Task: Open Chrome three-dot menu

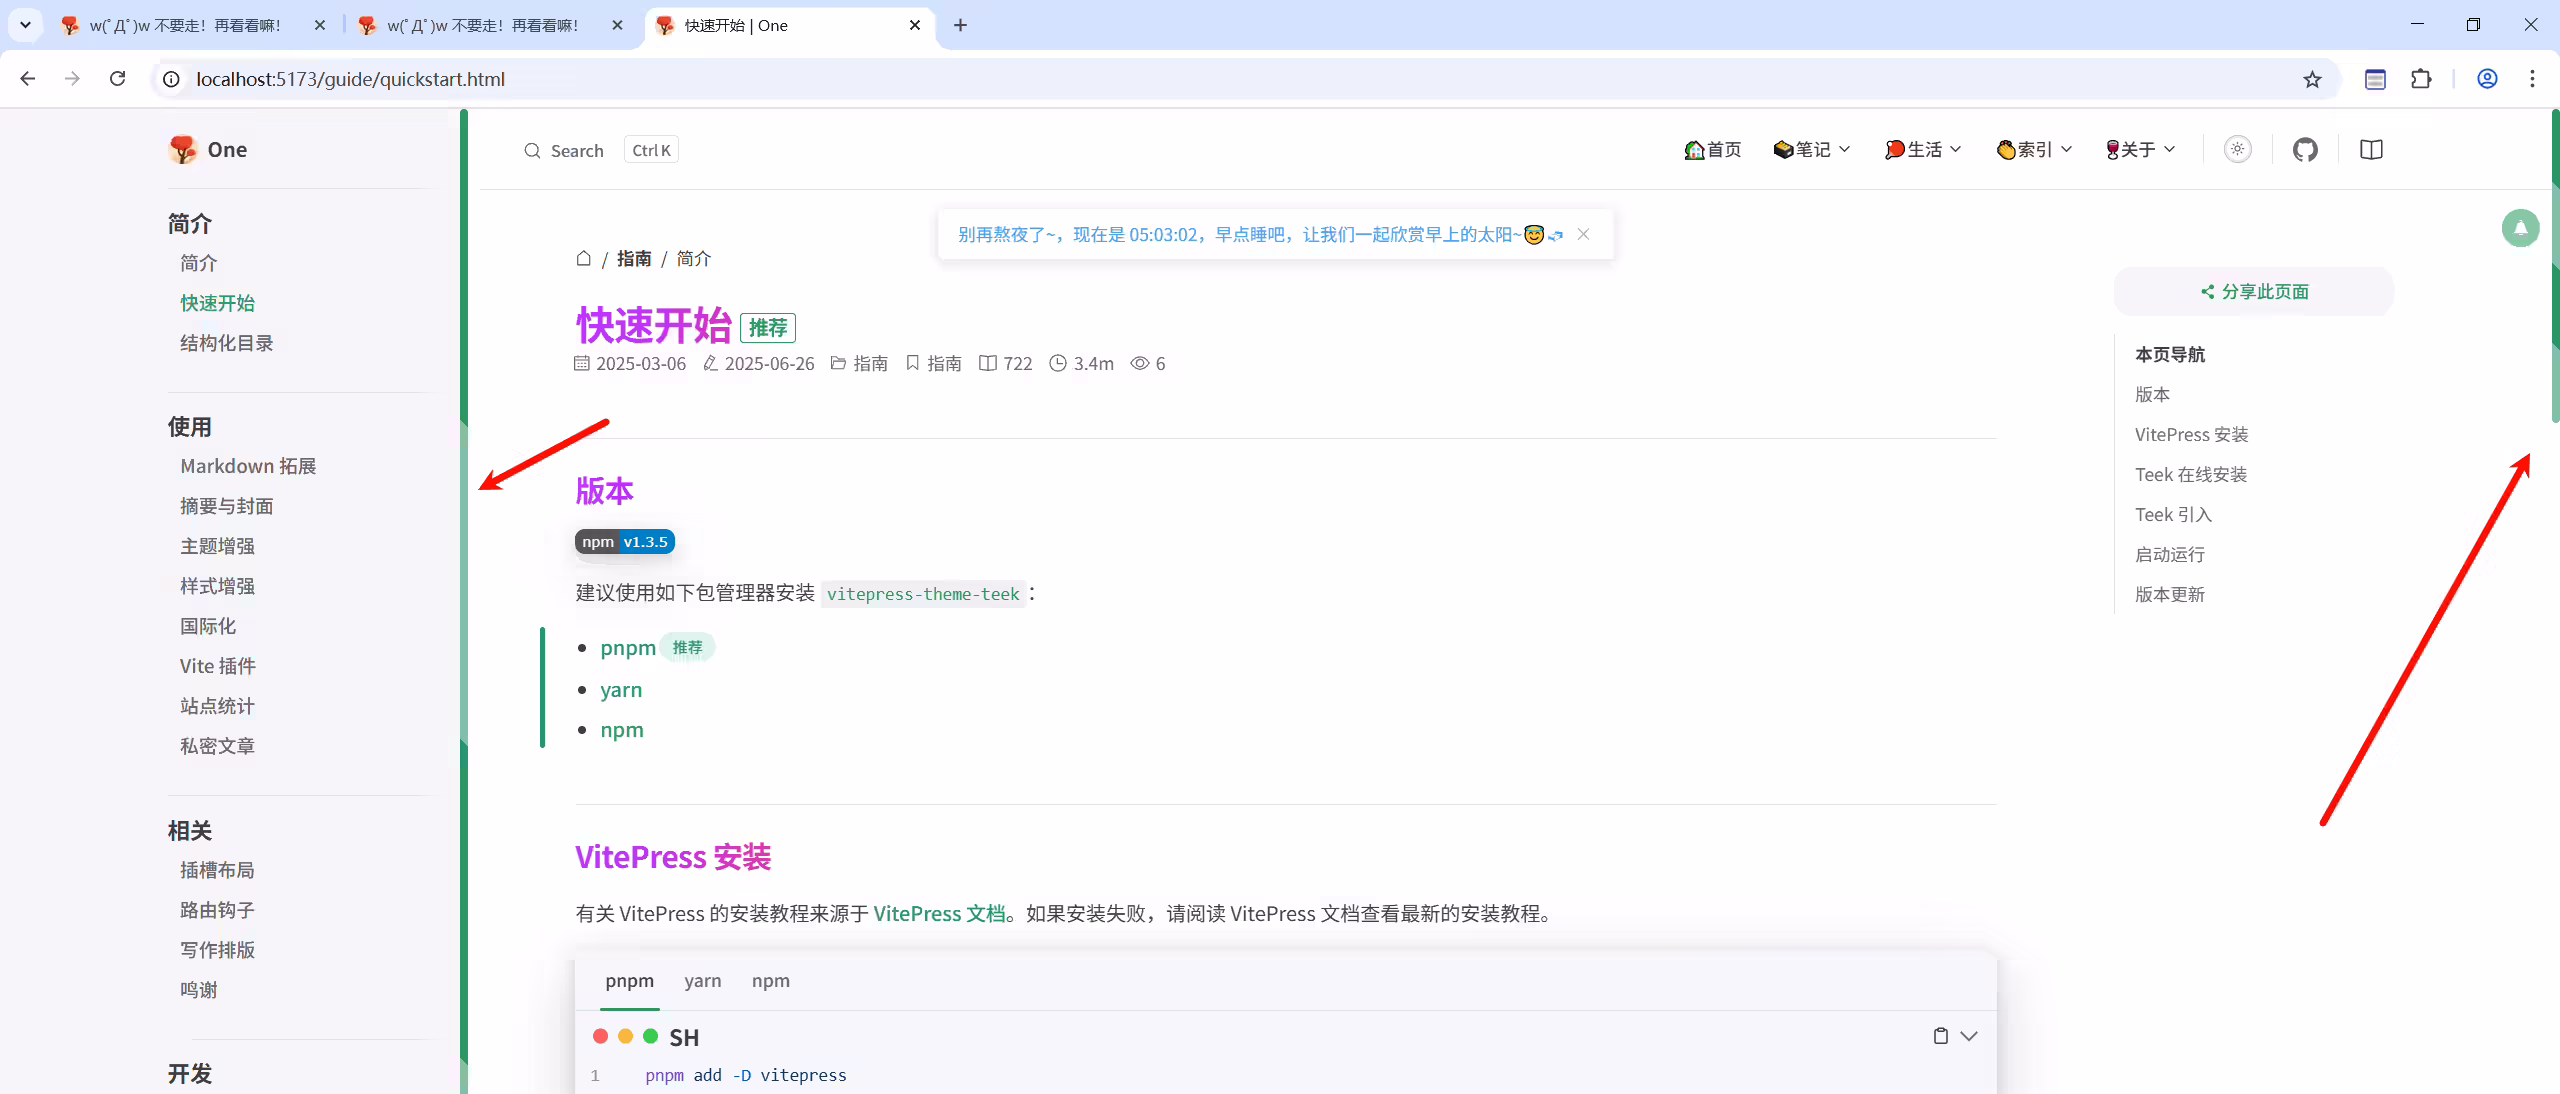Action: tap(2532, 79)
